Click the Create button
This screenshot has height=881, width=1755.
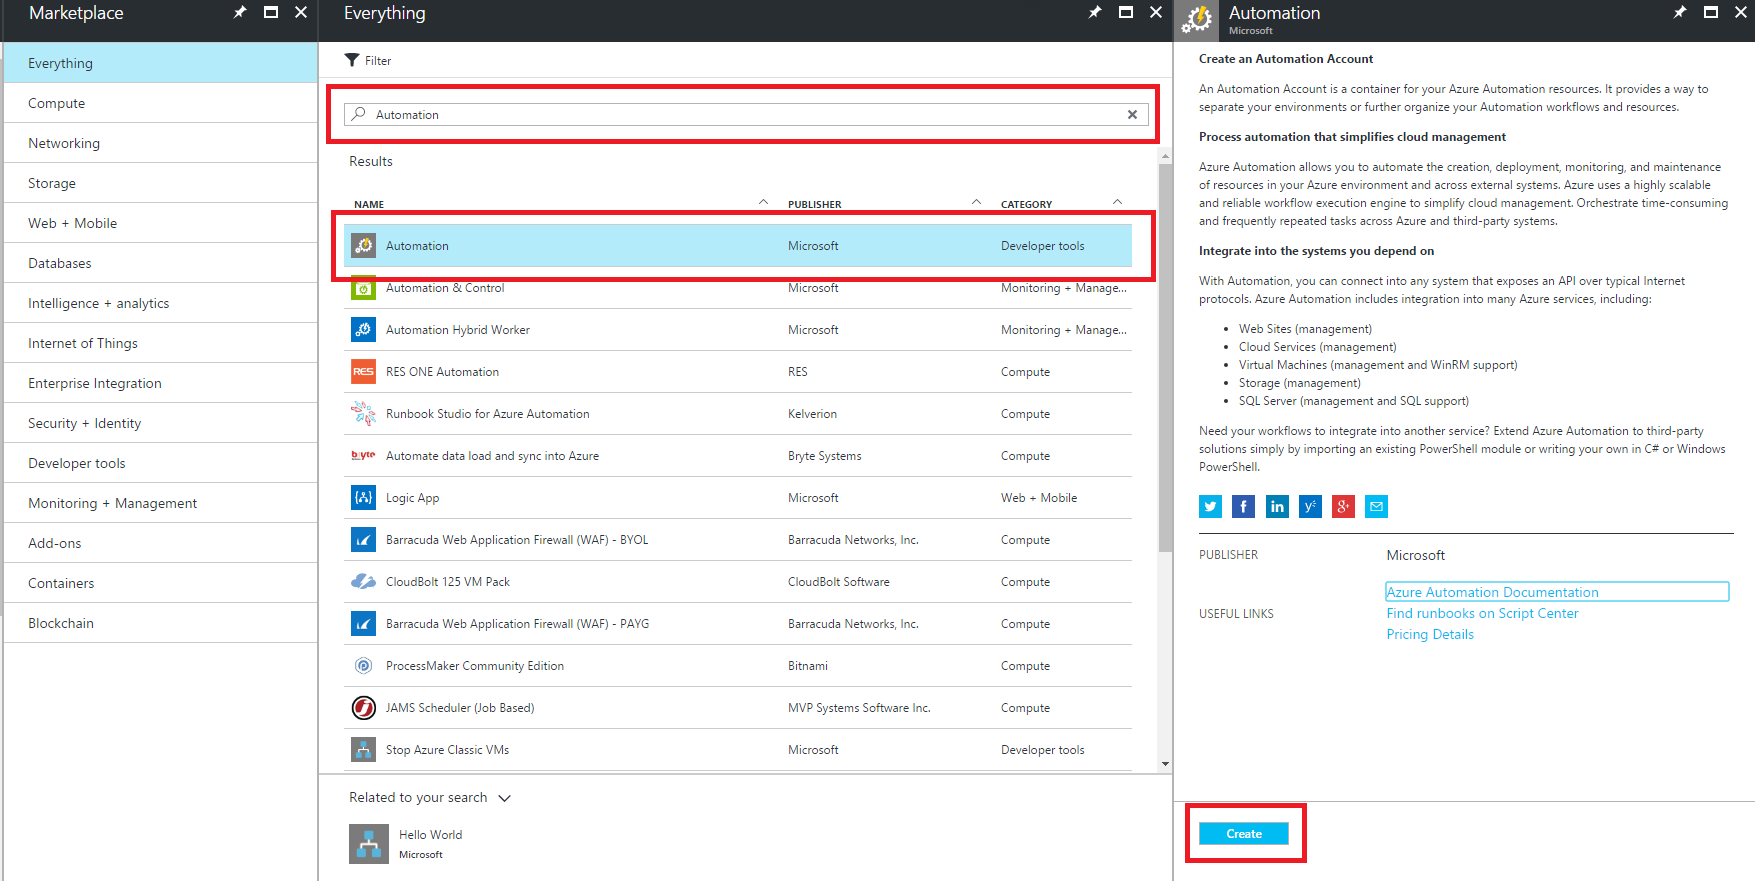pos(1244,834)
